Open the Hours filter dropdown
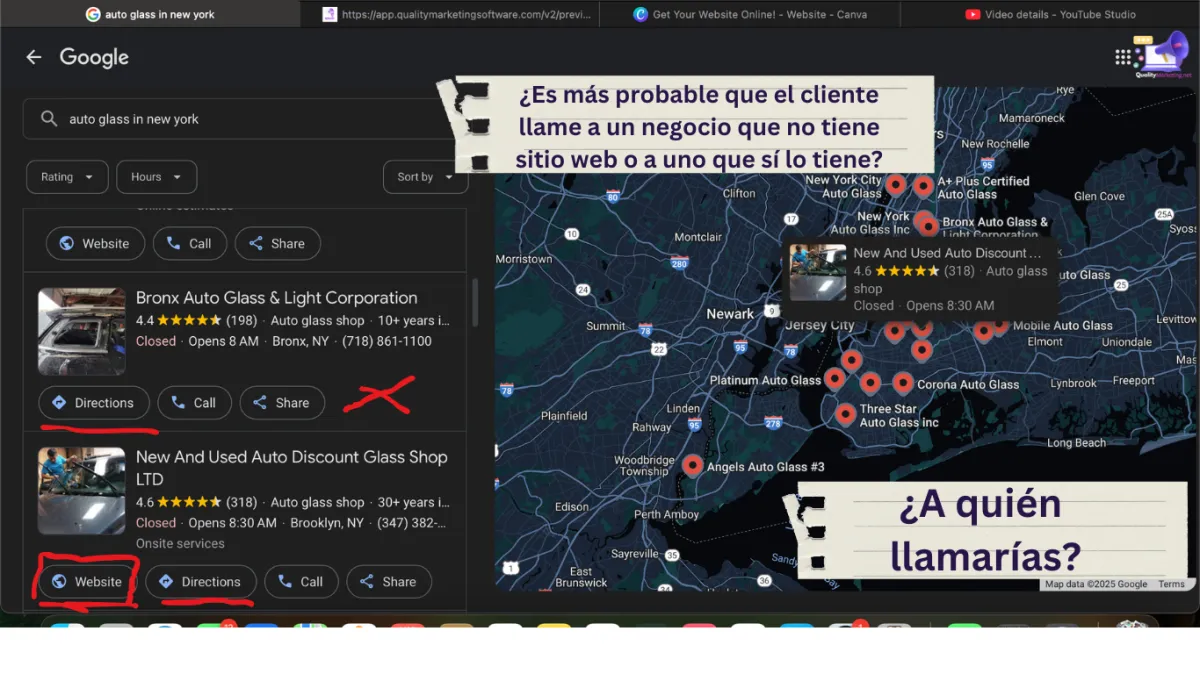 (156, 177)
